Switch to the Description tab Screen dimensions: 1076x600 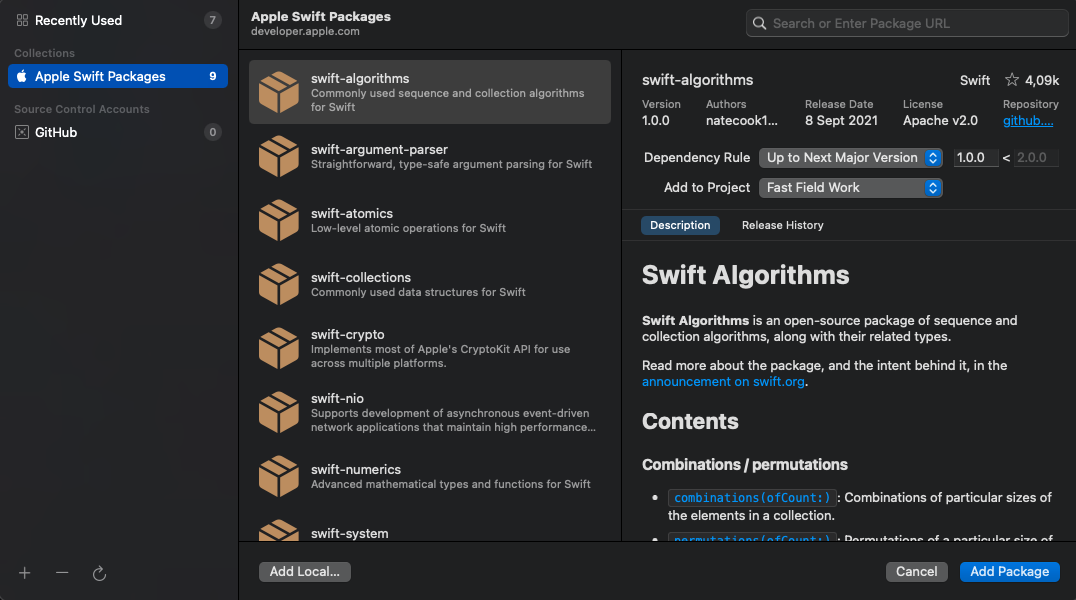680,225
